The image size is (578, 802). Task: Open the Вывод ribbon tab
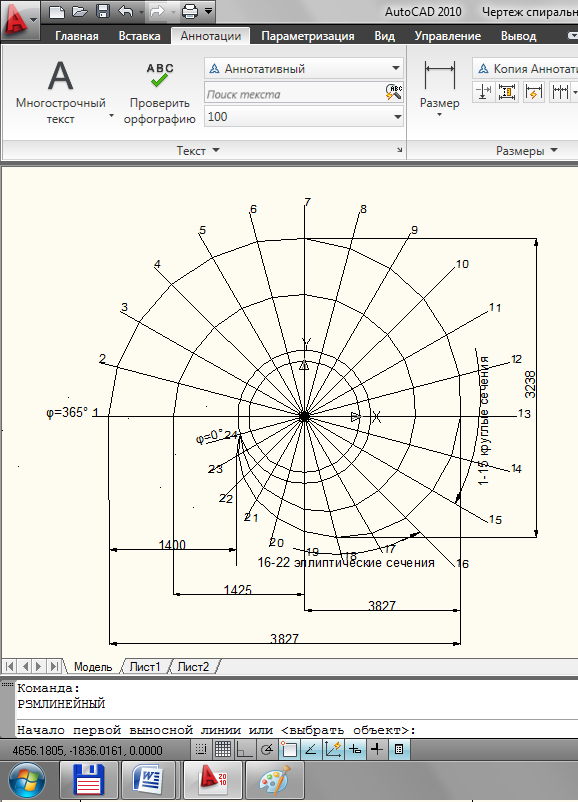tap(518, 36)
